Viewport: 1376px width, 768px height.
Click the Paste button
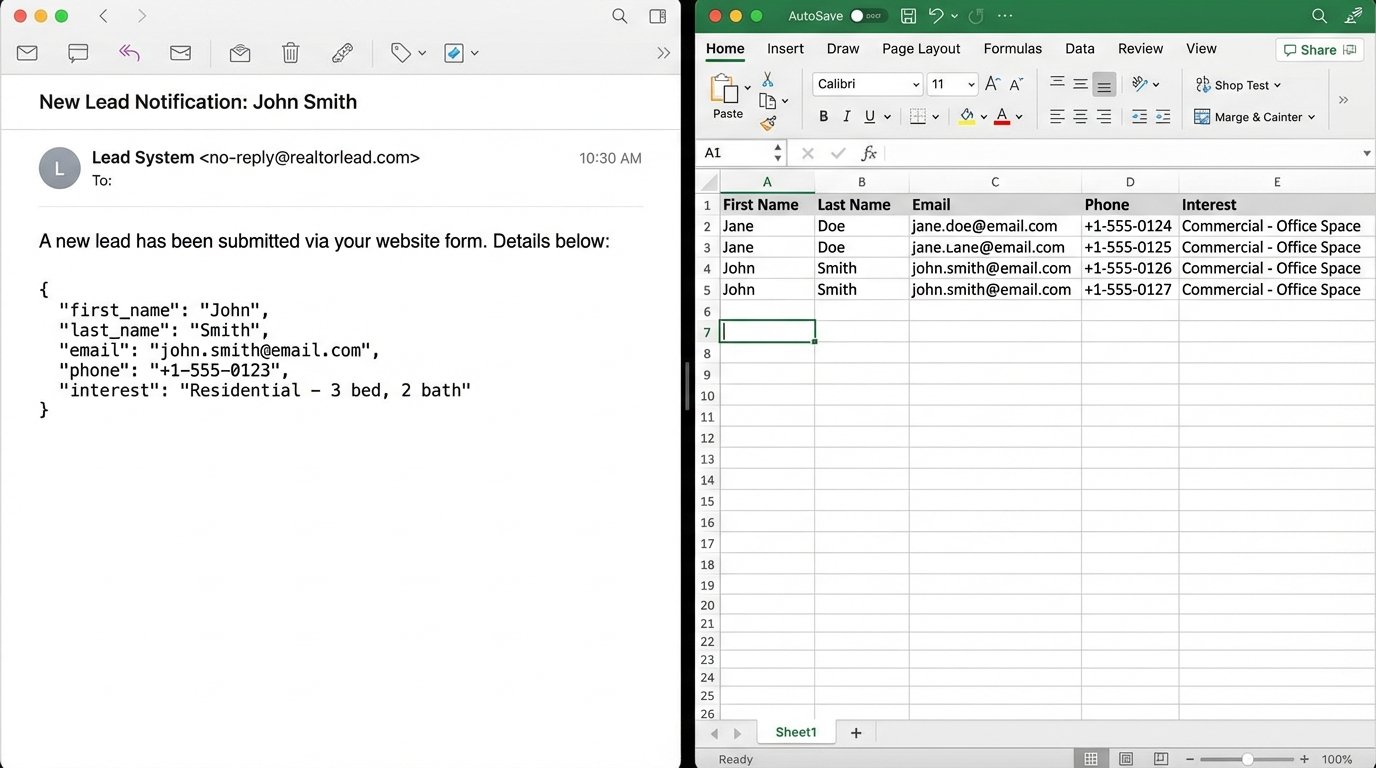pyautogui.click(x=727, y=96)
